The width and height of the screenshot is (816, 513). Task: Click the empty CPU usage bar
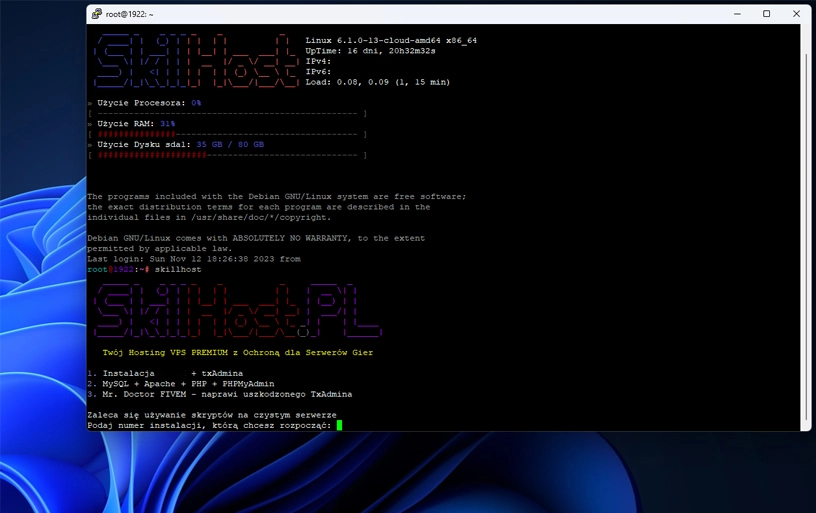coord(228,114)
